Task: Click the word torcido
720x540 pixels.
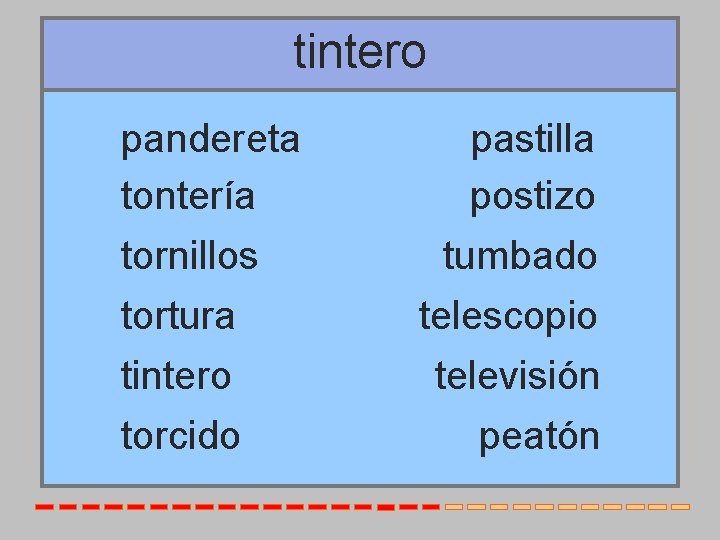Action: tap(180, 435)
